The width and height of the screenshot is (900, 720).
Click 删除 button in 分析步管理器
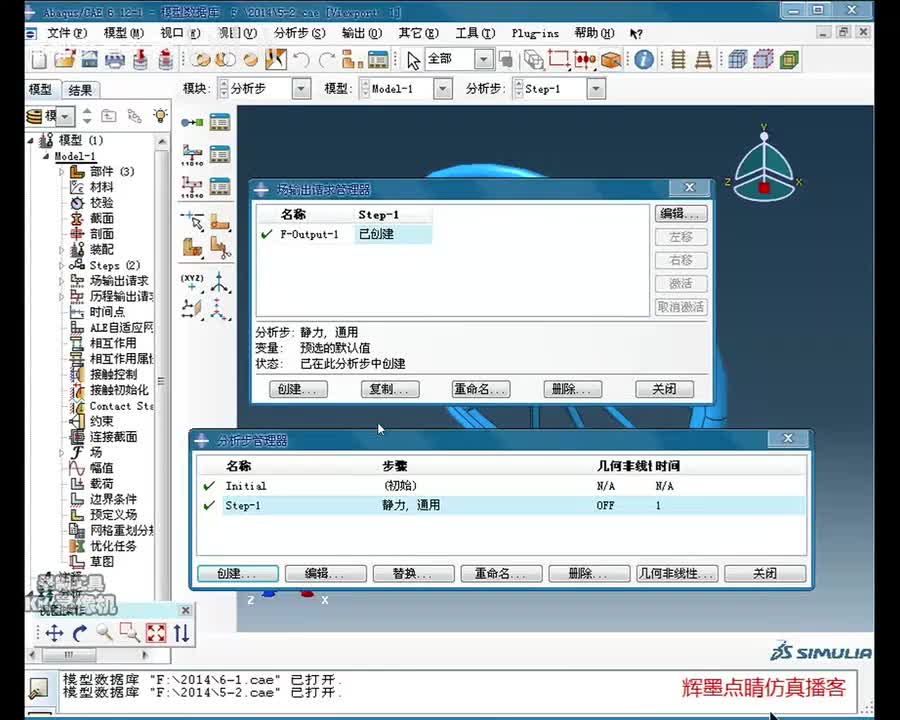(x=589, y=574)
